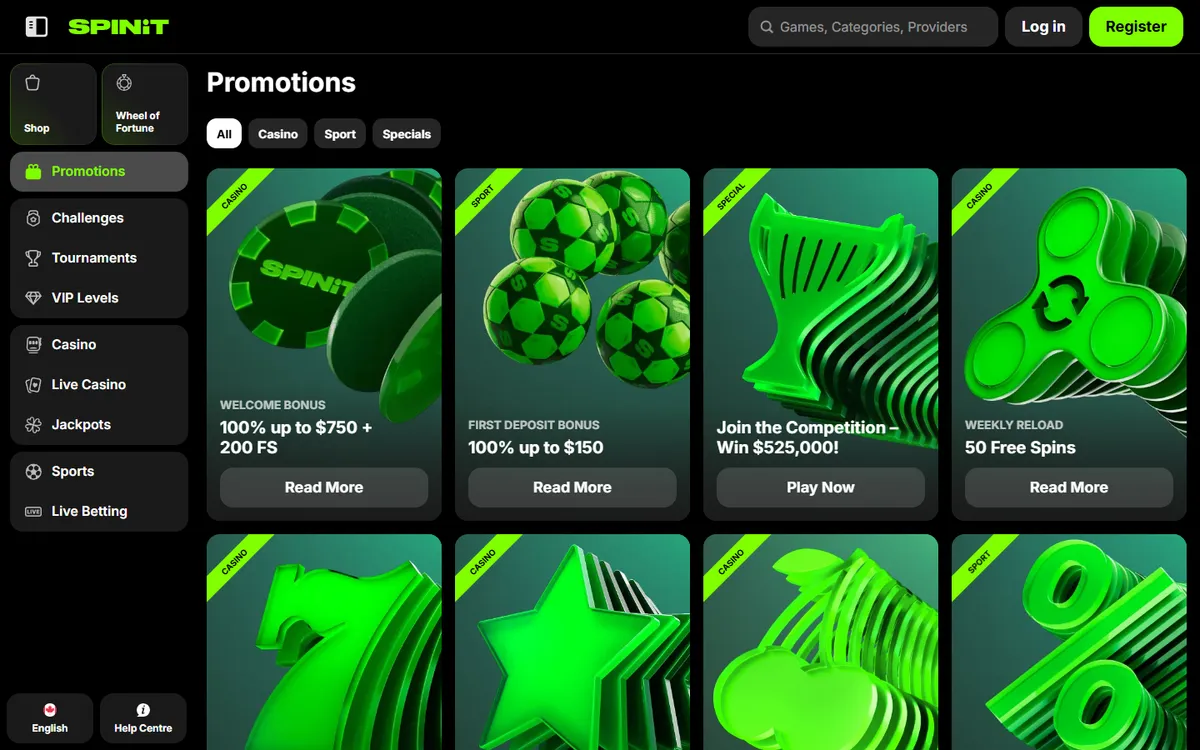Open VIP Levels in the sidebar
This screenshot has height=750, width=1200.
tap(99, 298)
